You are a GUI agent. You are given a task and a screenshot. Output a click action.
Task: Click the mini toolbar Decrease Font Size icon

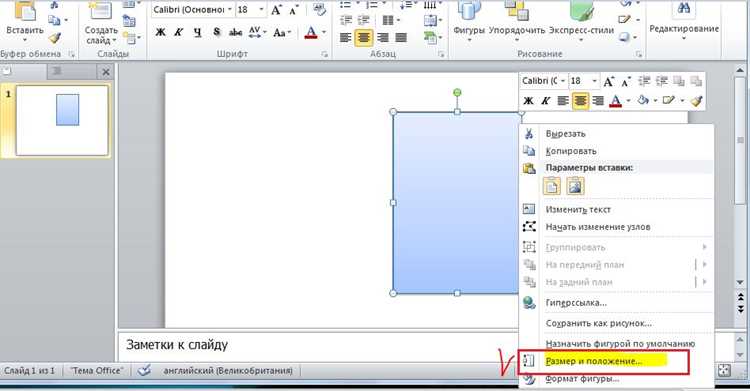click(x=626, y=82)
